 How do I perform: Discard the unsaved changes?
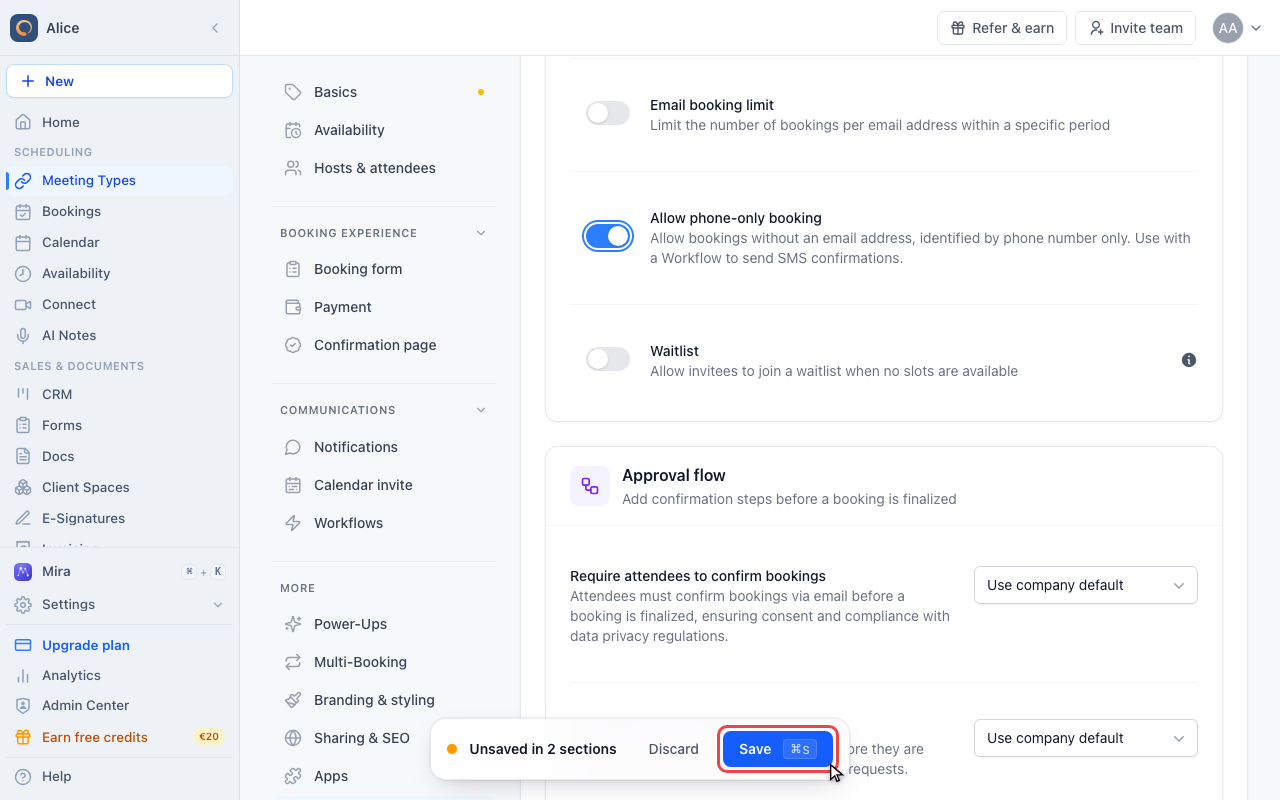pos(673,749)
